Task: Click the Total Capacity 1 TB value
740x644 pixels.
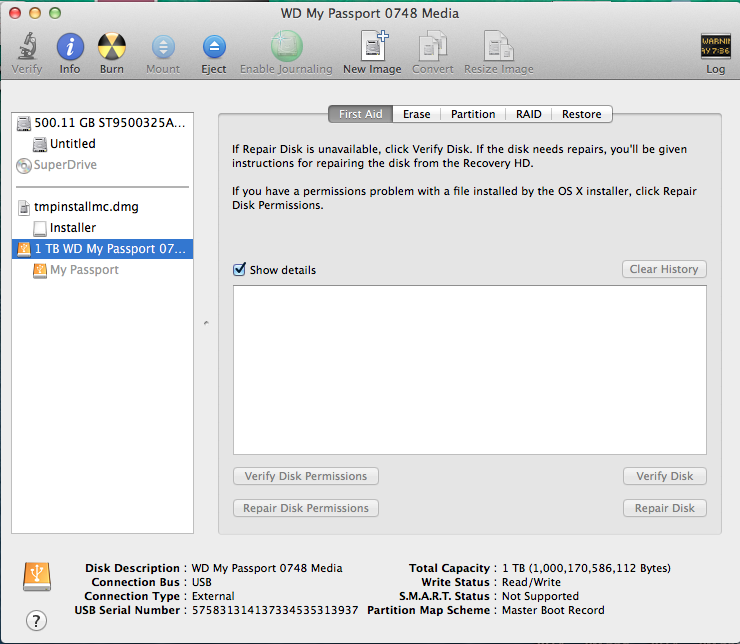Action: pyautogui.click(x=586, y=568)
